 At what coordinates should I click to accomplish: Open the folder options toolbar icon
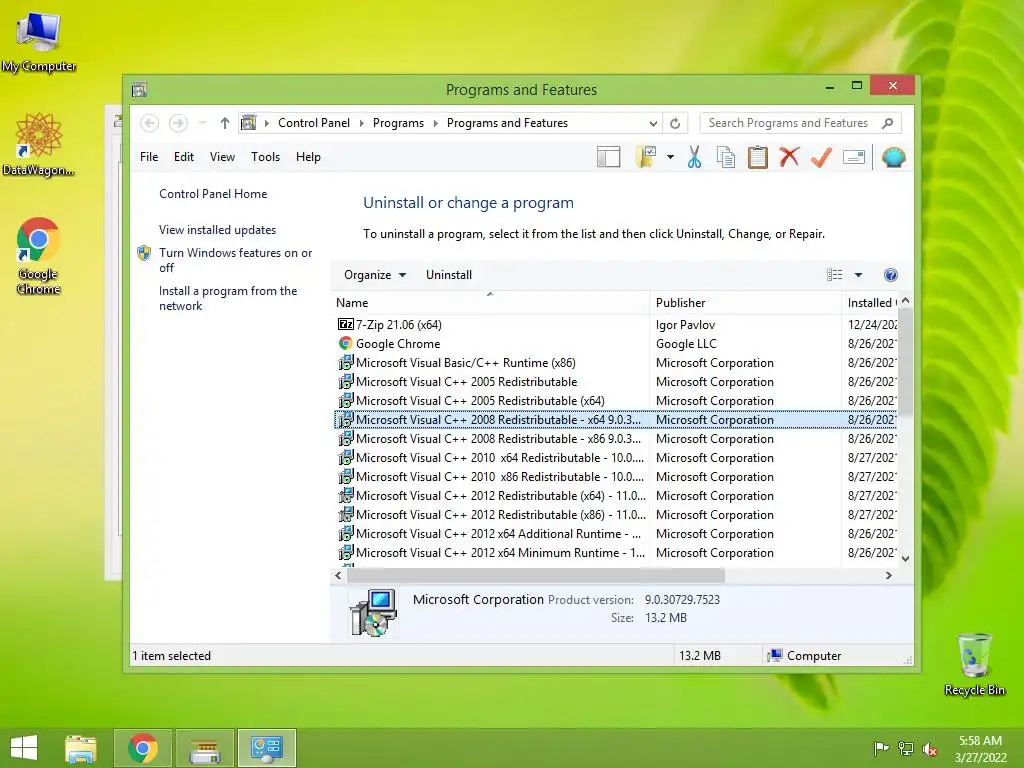point(646,157)
